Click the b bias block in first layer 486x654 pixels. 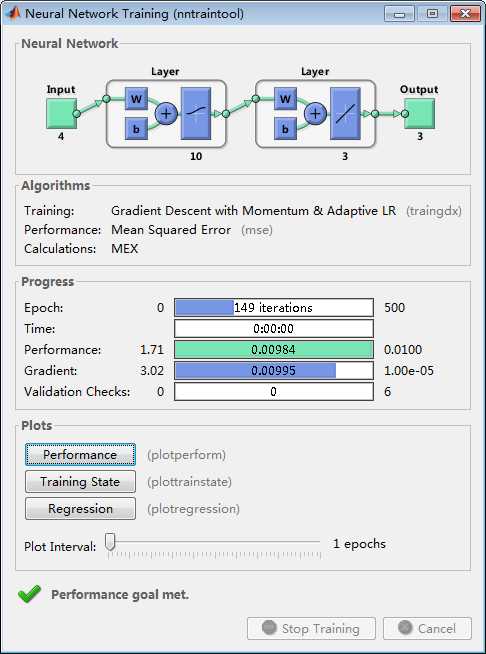136,128
